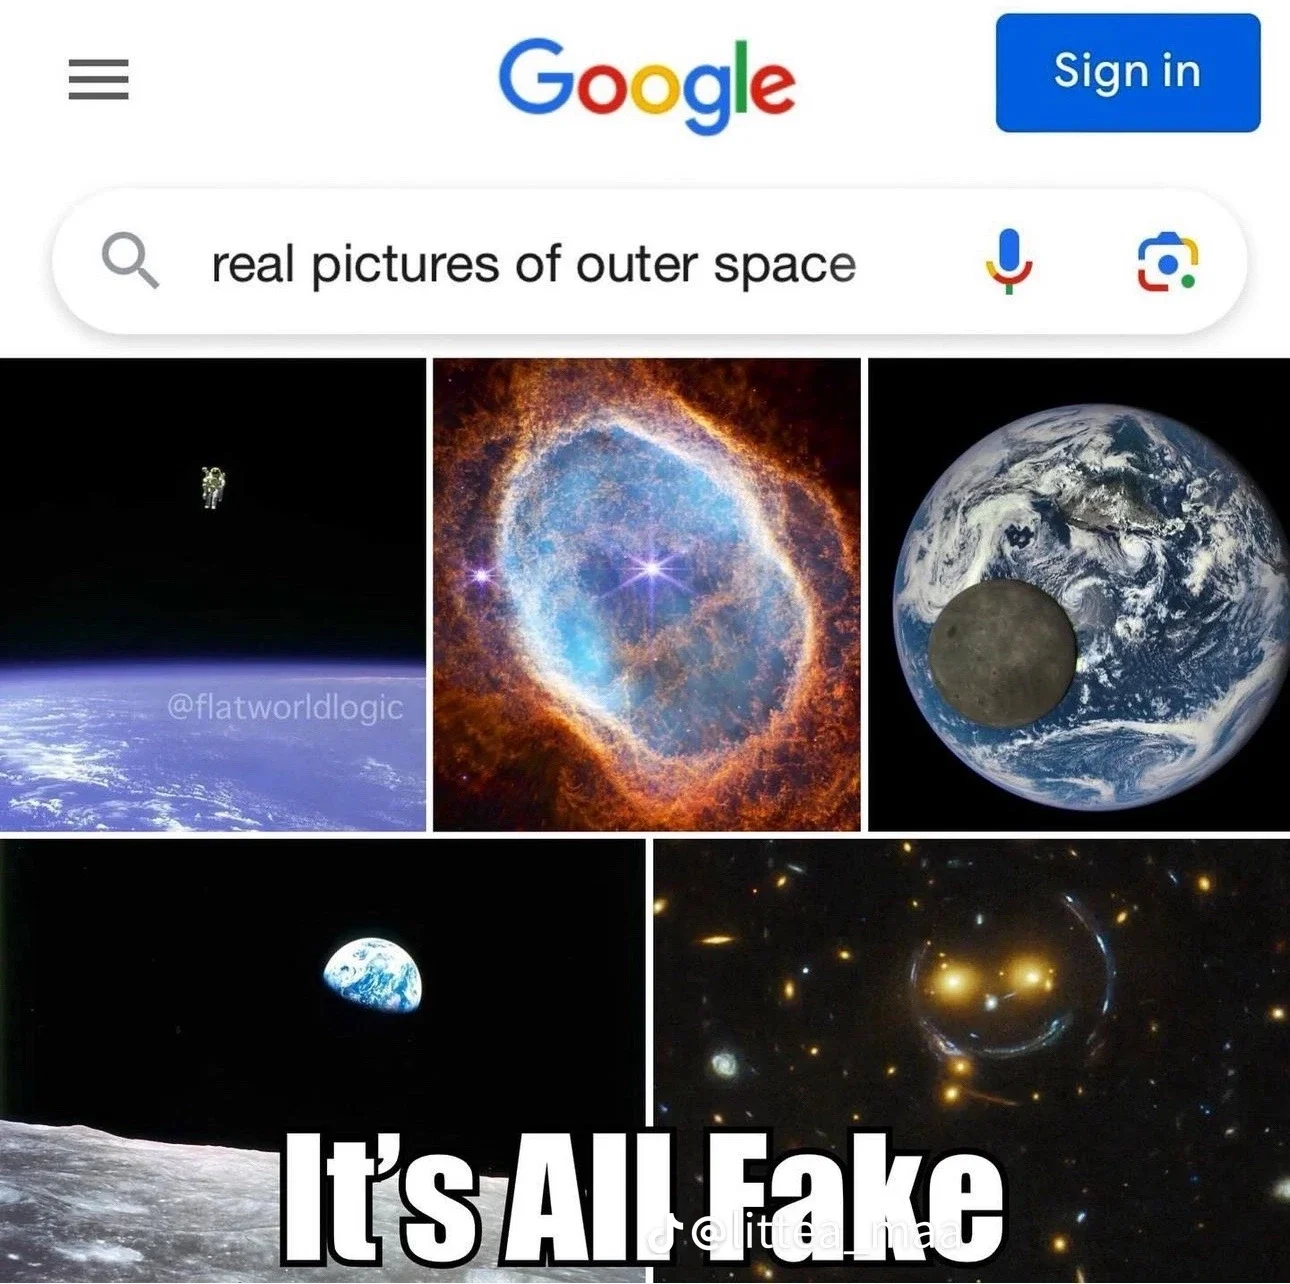Screen dimensions: 1290x1284
Task: Open the floating astronaut above Earth image
Action: [213, 595]
